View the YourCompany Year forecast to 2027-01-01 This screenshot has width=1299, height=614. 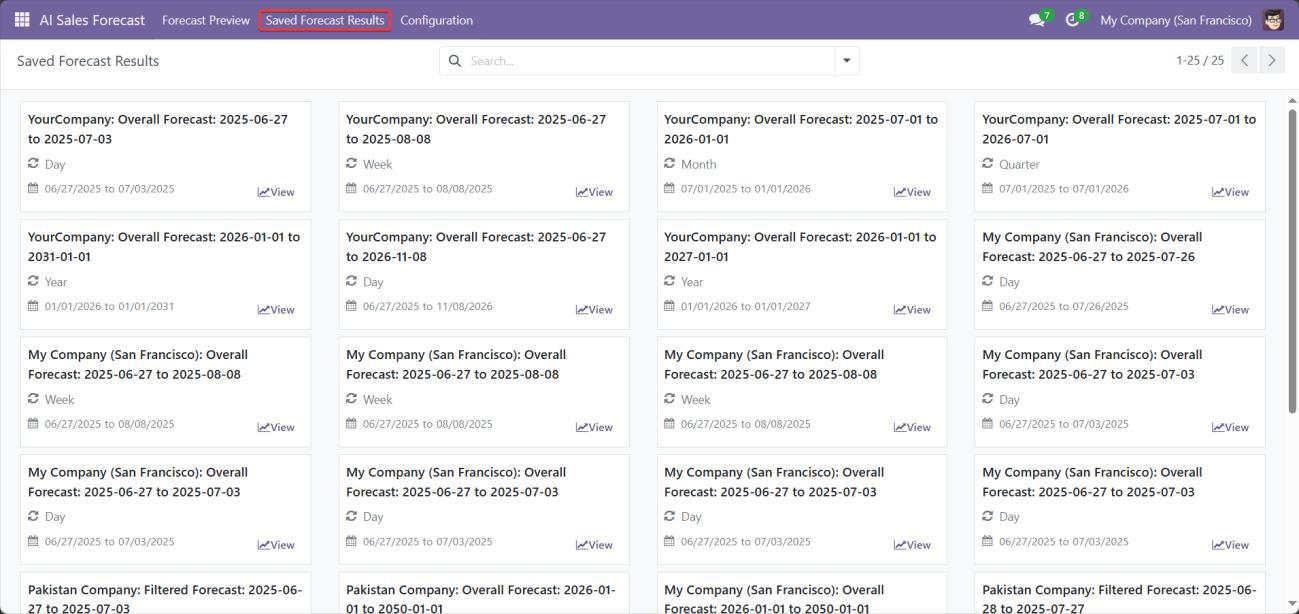coord(912,310)
